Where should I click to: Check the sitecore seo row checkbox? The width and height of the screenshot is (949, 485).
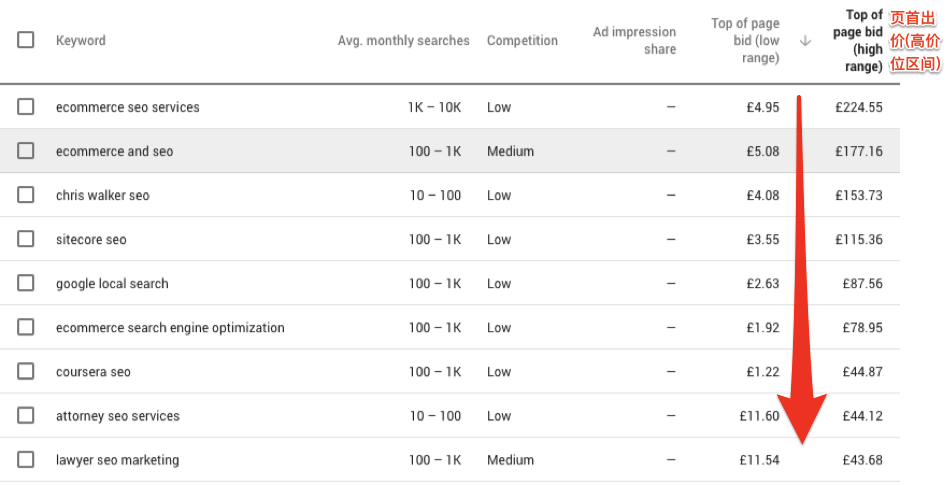[26, 239]
